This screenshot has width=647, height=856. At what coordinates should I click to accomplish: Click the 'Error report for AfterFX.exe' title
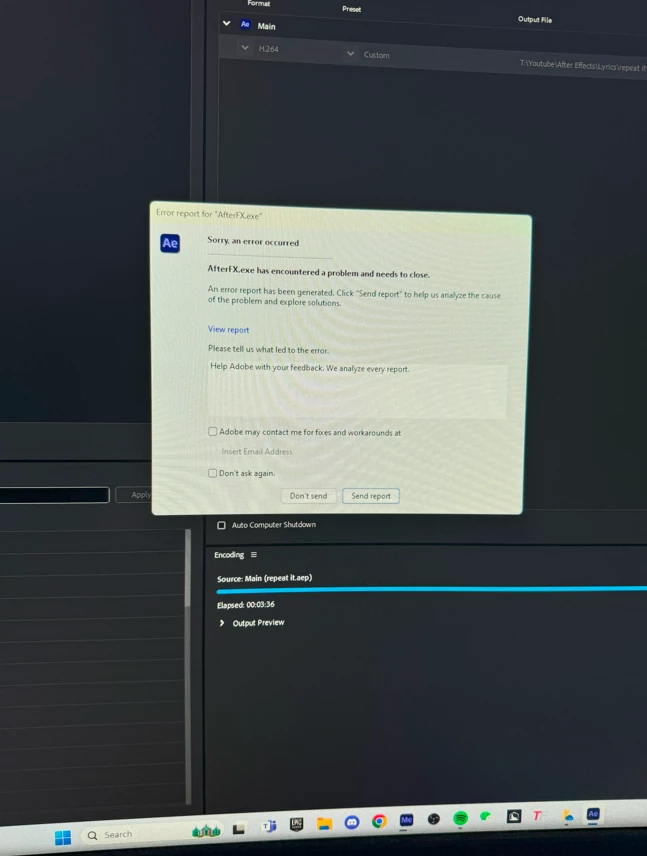(209, 214)
